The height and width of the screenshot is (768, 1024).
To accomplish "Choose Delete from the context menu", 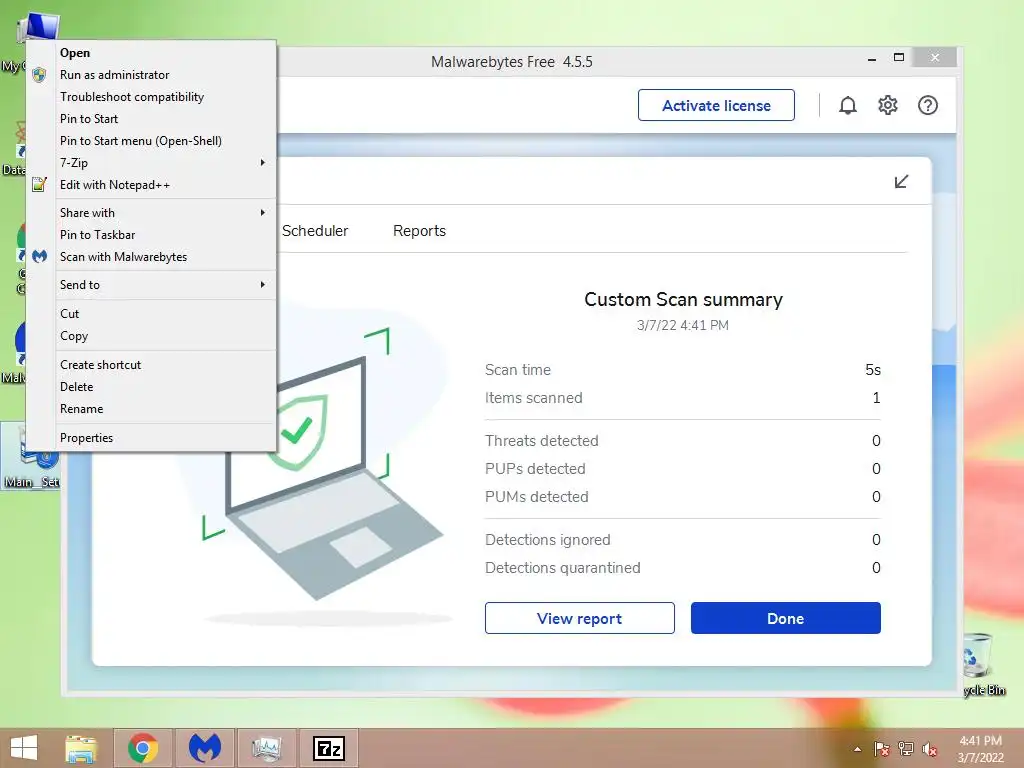I will 151,387.
